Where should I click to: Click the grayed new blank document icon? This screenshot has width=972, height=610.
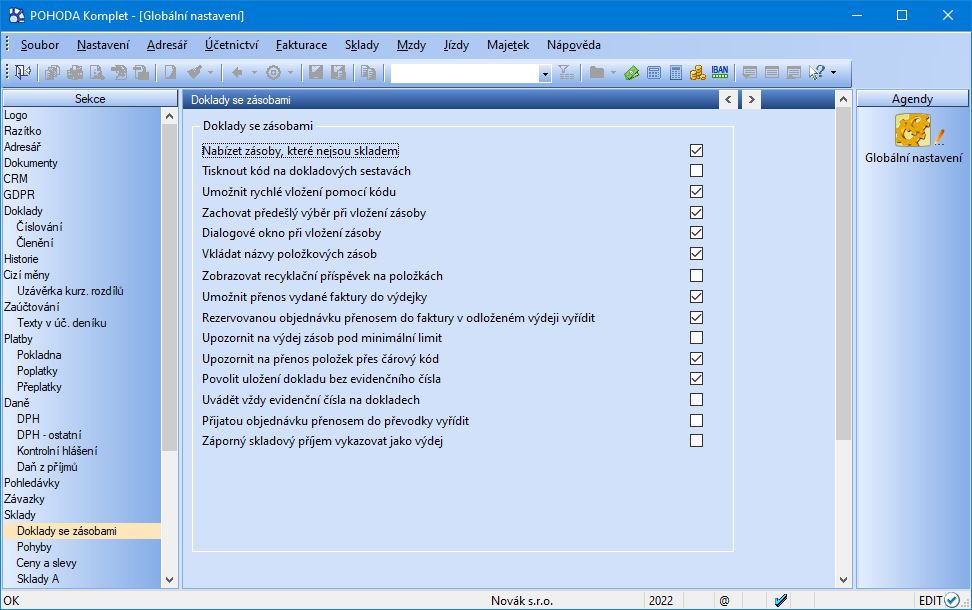(170, 73)
